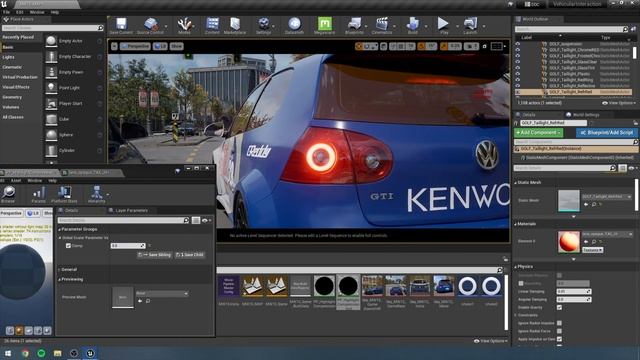Open the Asset menu in material editor
The height and width of the screenshot is (360, 640).
pyautogui.click(x=16, y=180)
